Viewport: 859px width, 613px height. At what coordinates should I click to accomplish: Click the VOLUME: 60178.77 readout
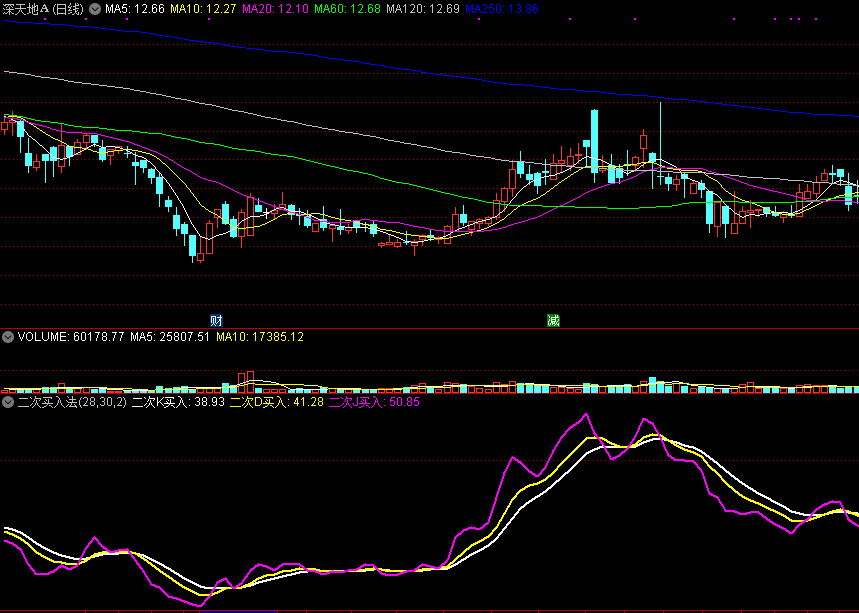click(71, 337)
